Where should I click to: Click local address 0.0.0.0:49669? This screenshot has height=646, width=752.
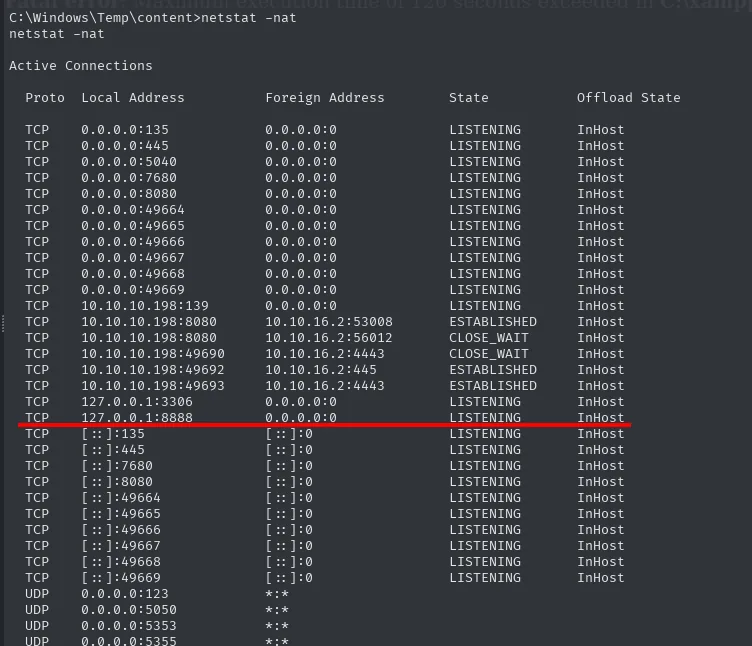[133, 290]
